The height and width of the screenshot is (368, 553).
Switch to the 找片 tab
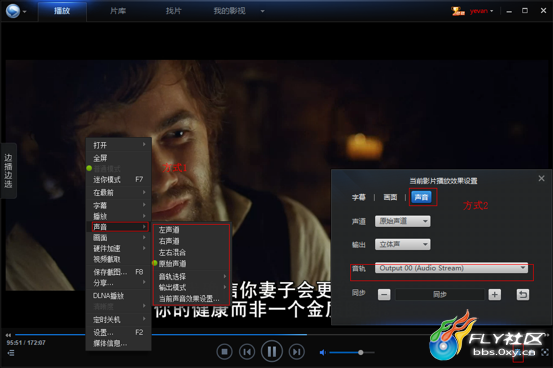point(174,11)
